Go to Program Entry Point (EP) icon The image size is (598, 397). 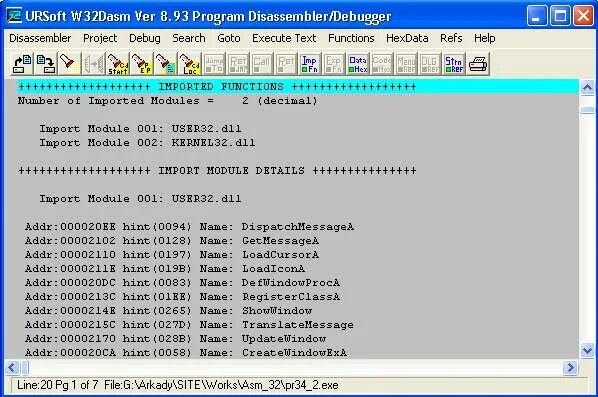[141, 64]
